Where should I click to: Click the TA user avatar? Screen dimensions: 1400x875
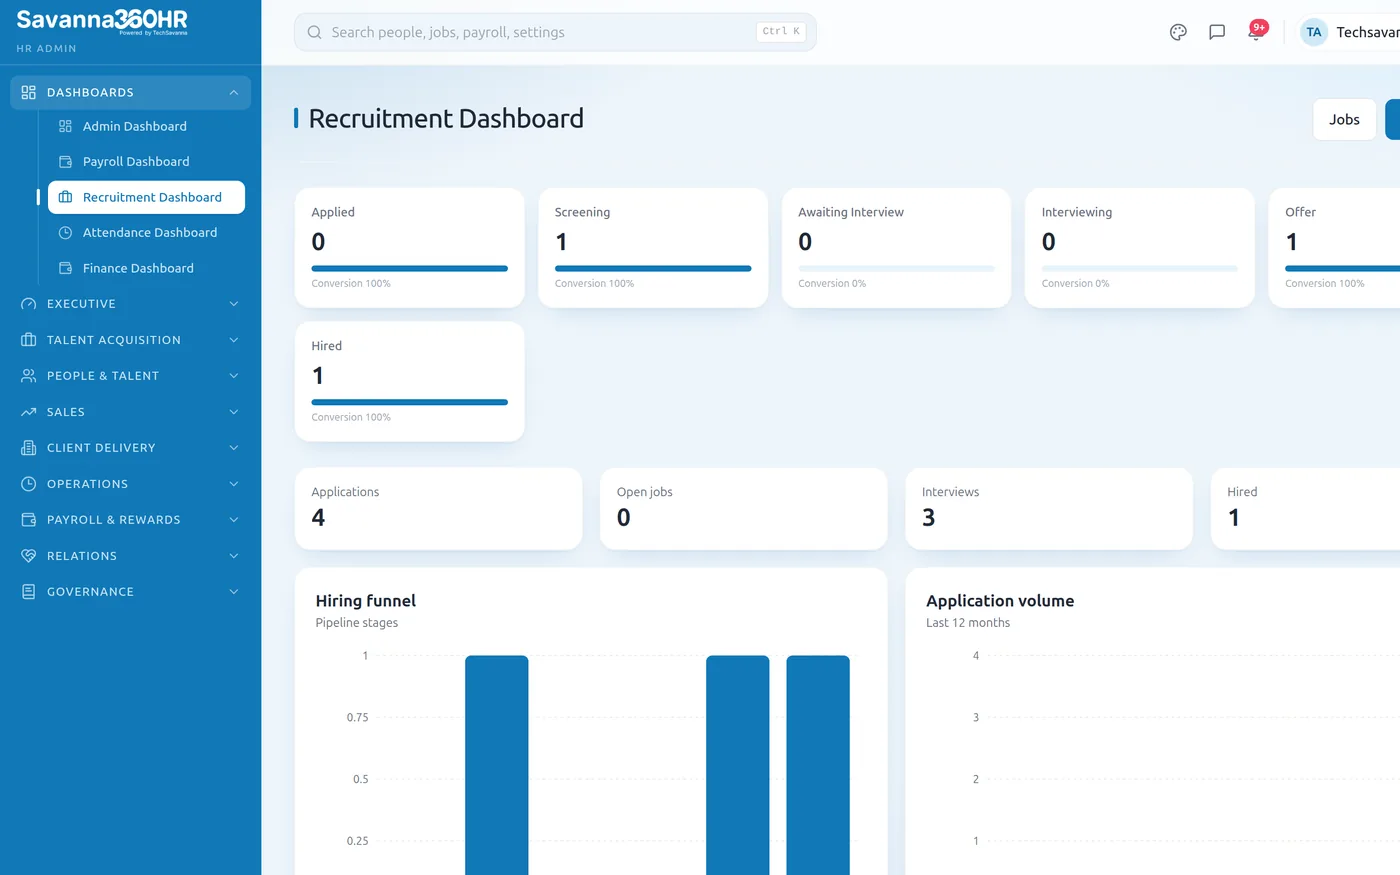pyautogui.click(x=1314, y=32)
